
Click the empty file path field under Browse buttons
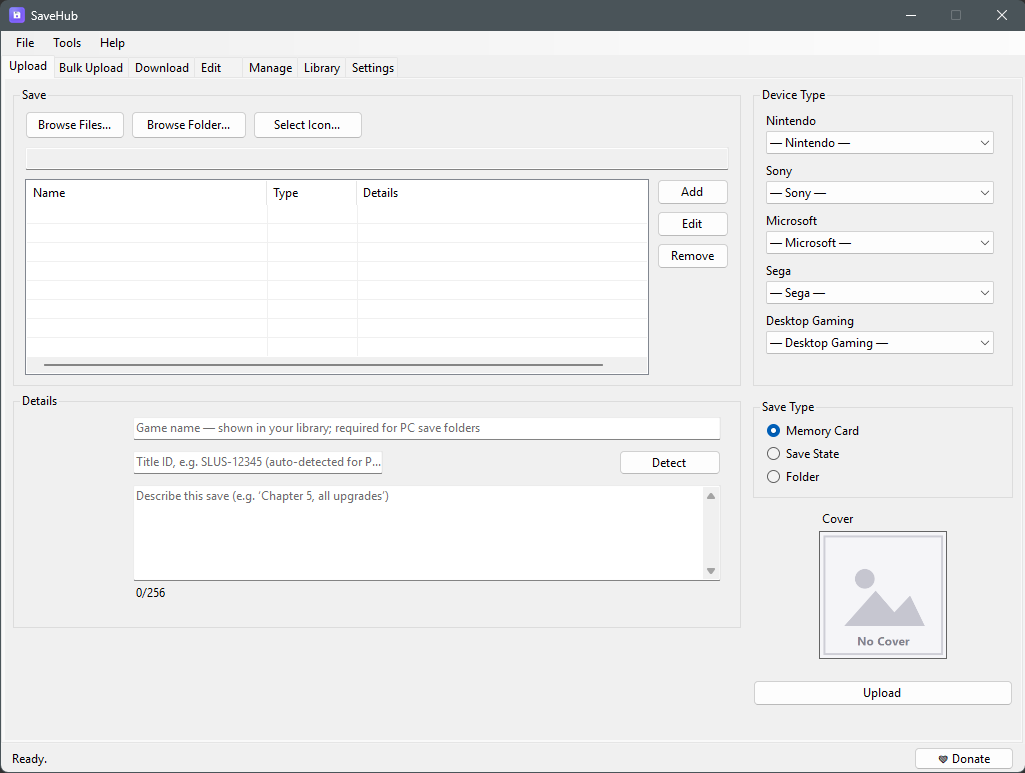coord(377,159)
